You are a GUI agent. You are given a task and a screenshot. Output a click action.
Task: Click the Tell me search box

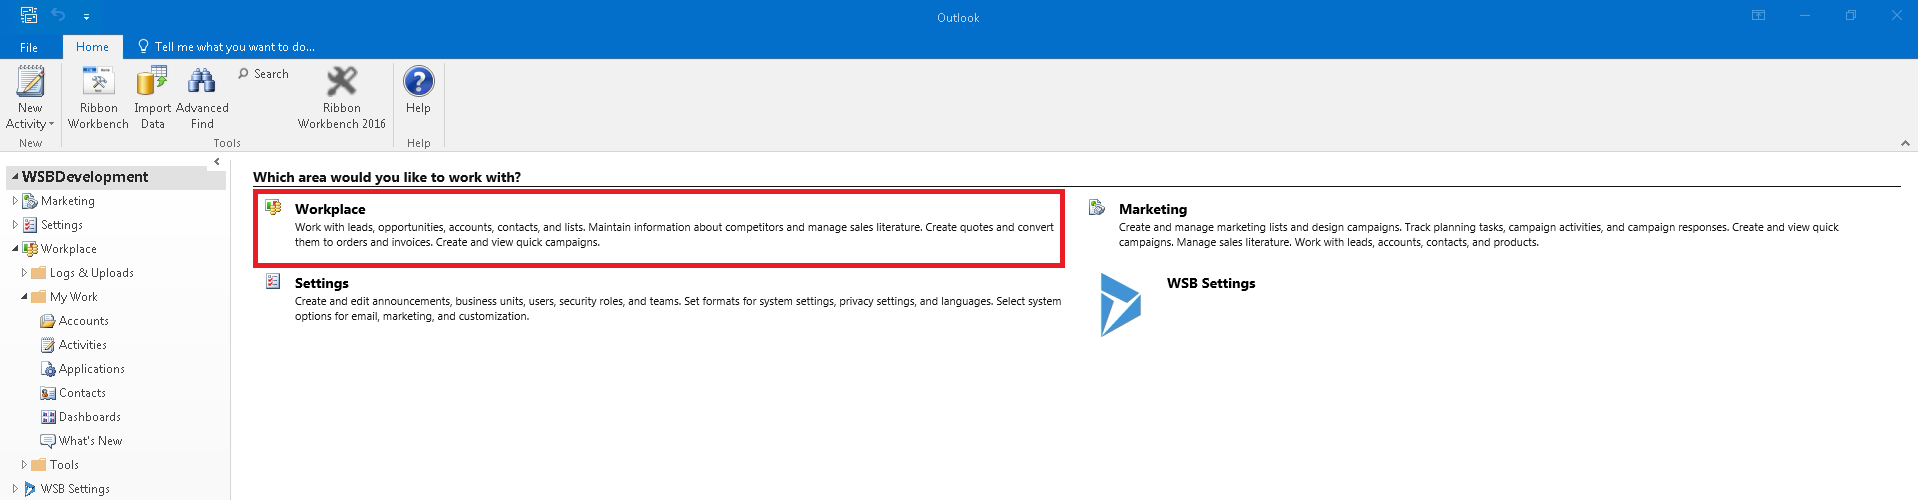coord(234,47)
